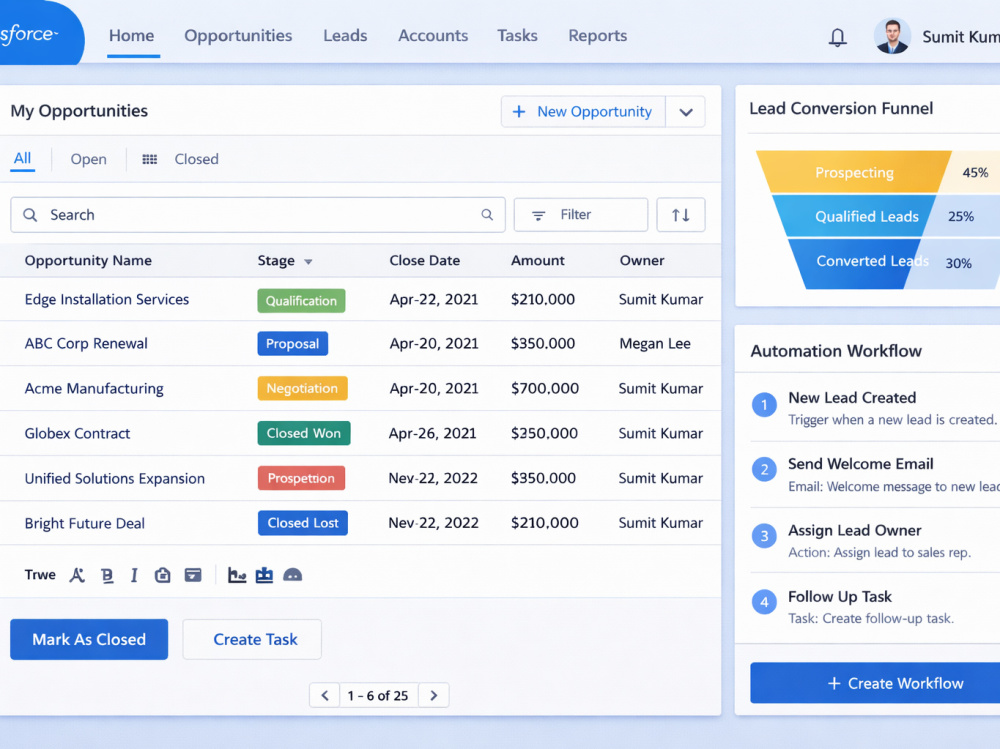Image resolution: width=1000 pixels, height=749 pixels.
Task: Click the Closed Lost stage badge
Action: coord(303,523)
